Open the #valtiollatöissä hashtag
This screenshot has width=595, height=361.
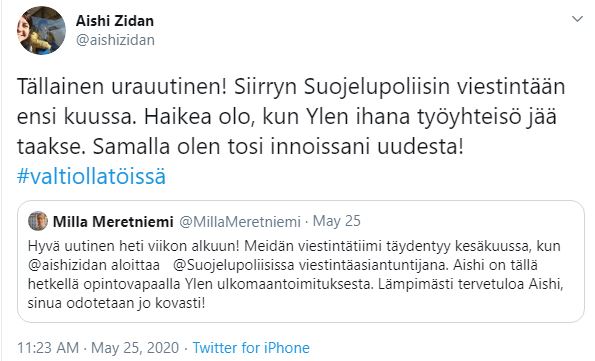pos(91,177)
